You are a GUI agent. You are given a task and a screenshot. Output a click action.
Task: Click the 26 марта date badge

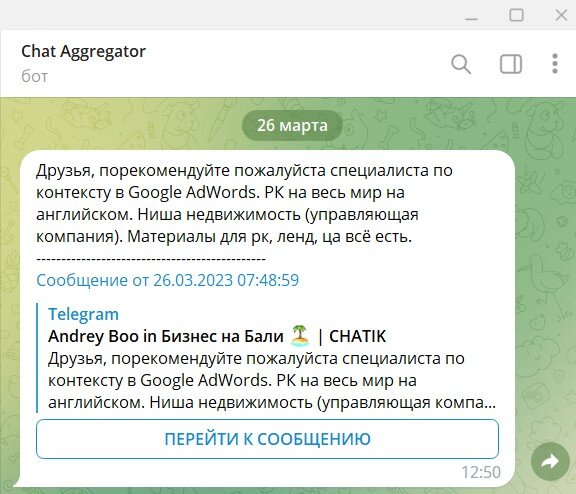pos(292,125)
